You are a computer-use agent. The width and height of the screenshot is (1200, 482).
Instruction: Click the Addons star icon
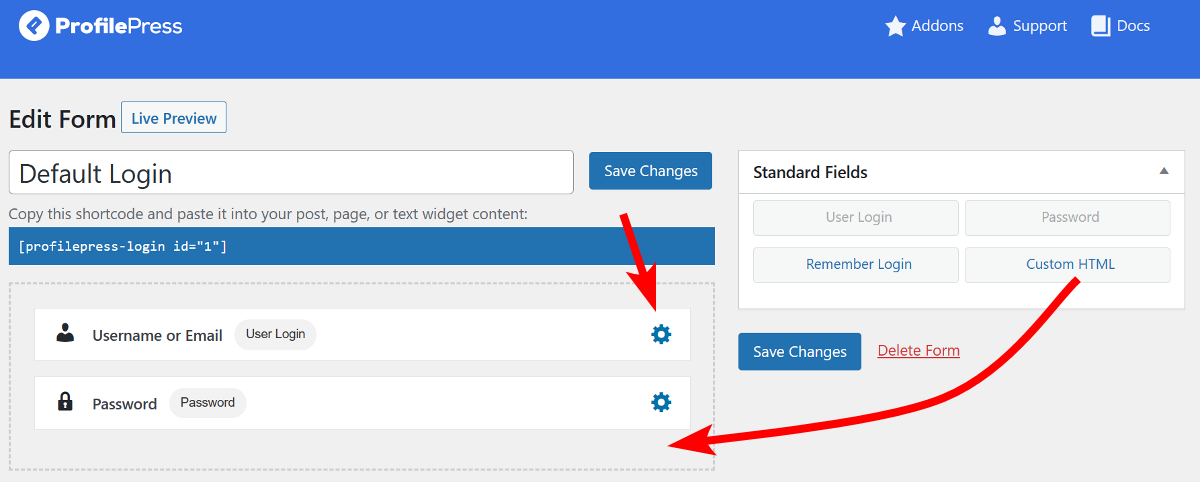pyautogui.click(x=895, y=26)
